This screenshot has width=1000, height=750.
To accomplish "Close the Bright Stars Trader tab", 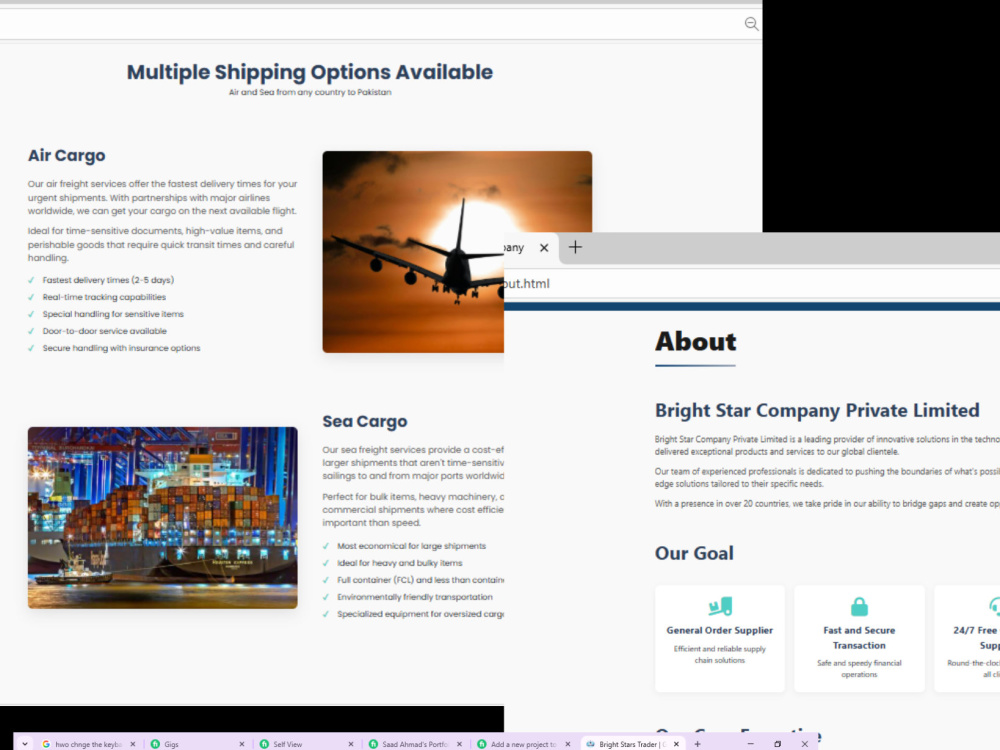I will (x=677, y=744).
